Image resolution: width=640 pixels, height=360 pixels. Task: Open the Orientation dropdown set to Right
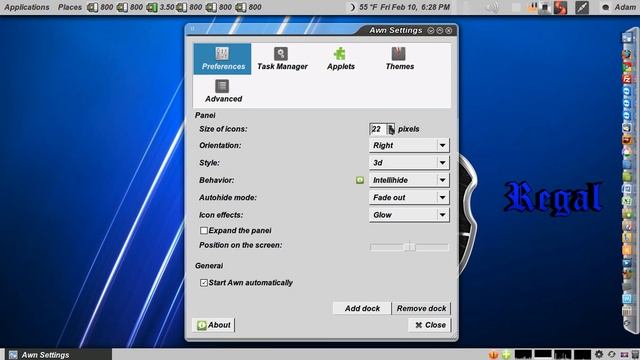pos(409,145)
